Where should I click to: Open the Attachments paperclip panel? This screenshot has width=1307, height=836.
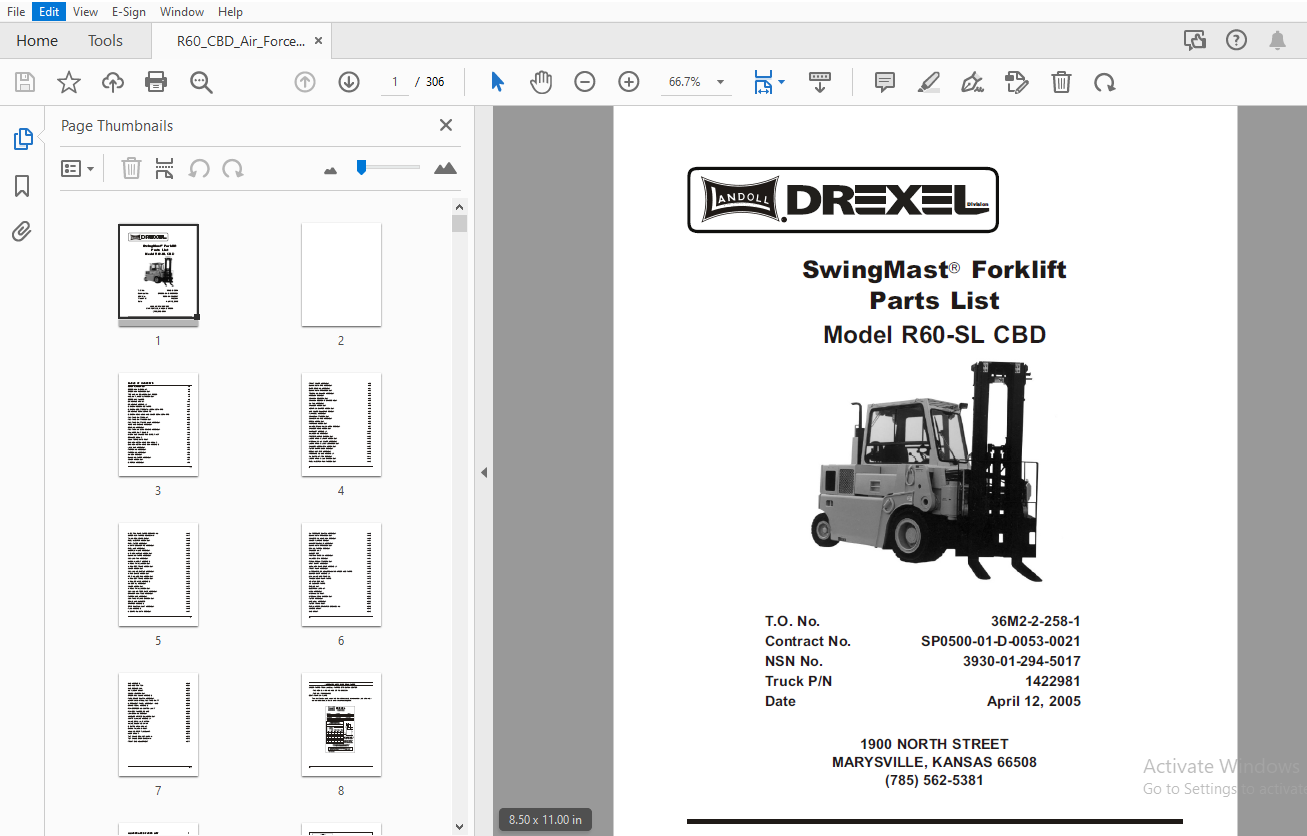click(x=22, y=232)
